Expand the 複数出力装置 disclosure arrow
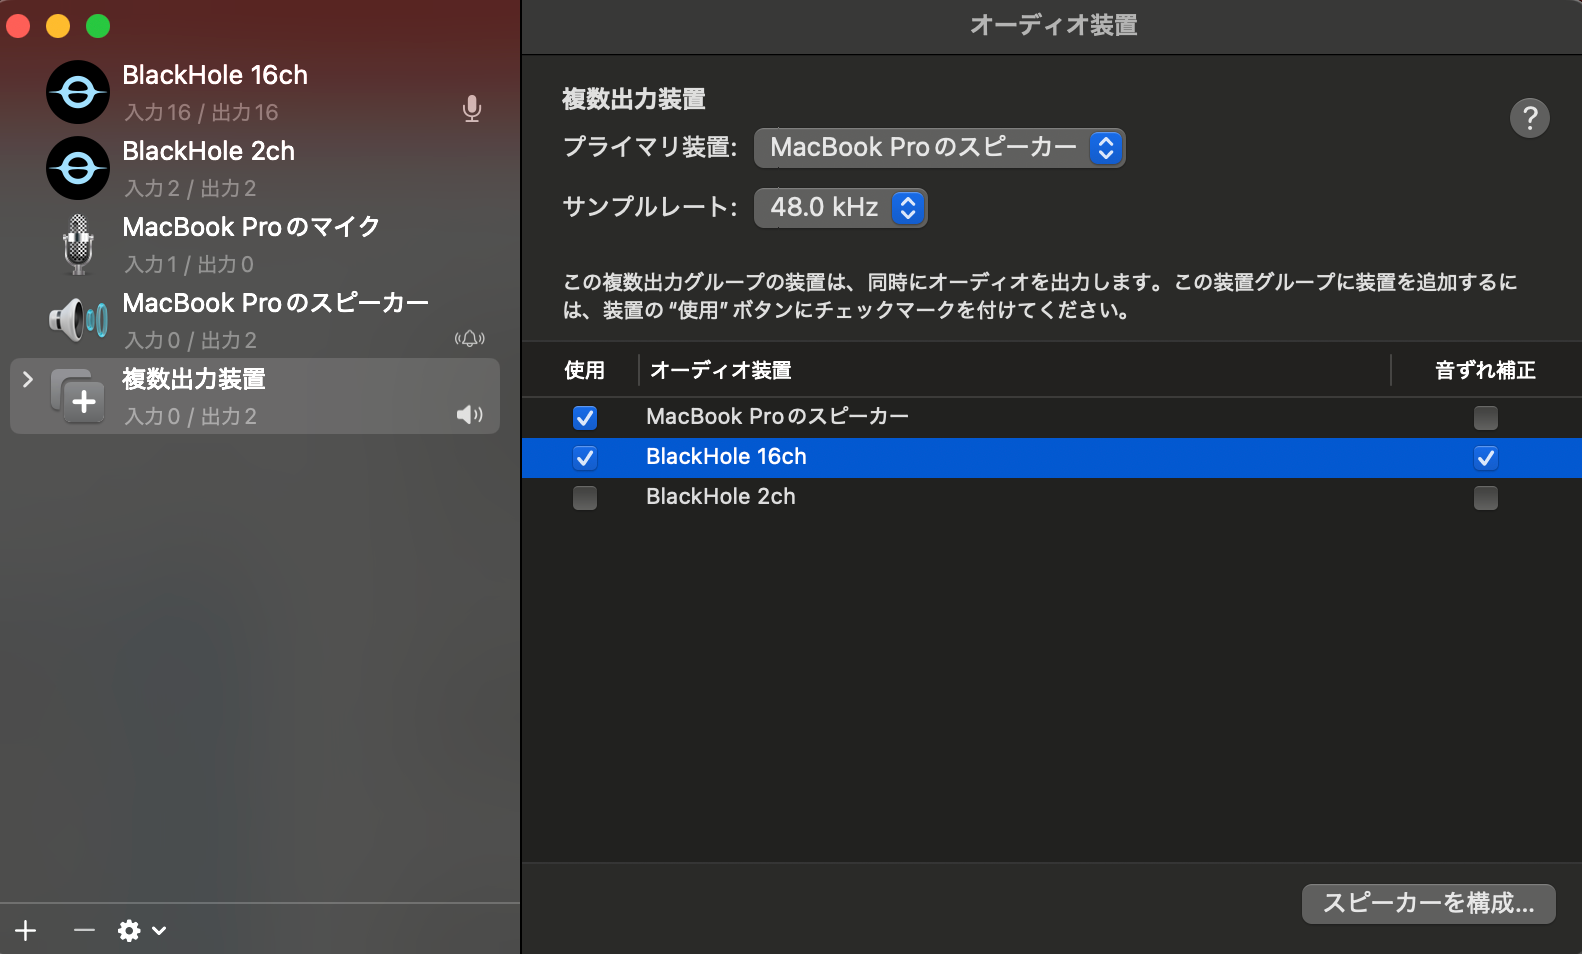This screenshot has height=954, width=1582. [28, 379]
